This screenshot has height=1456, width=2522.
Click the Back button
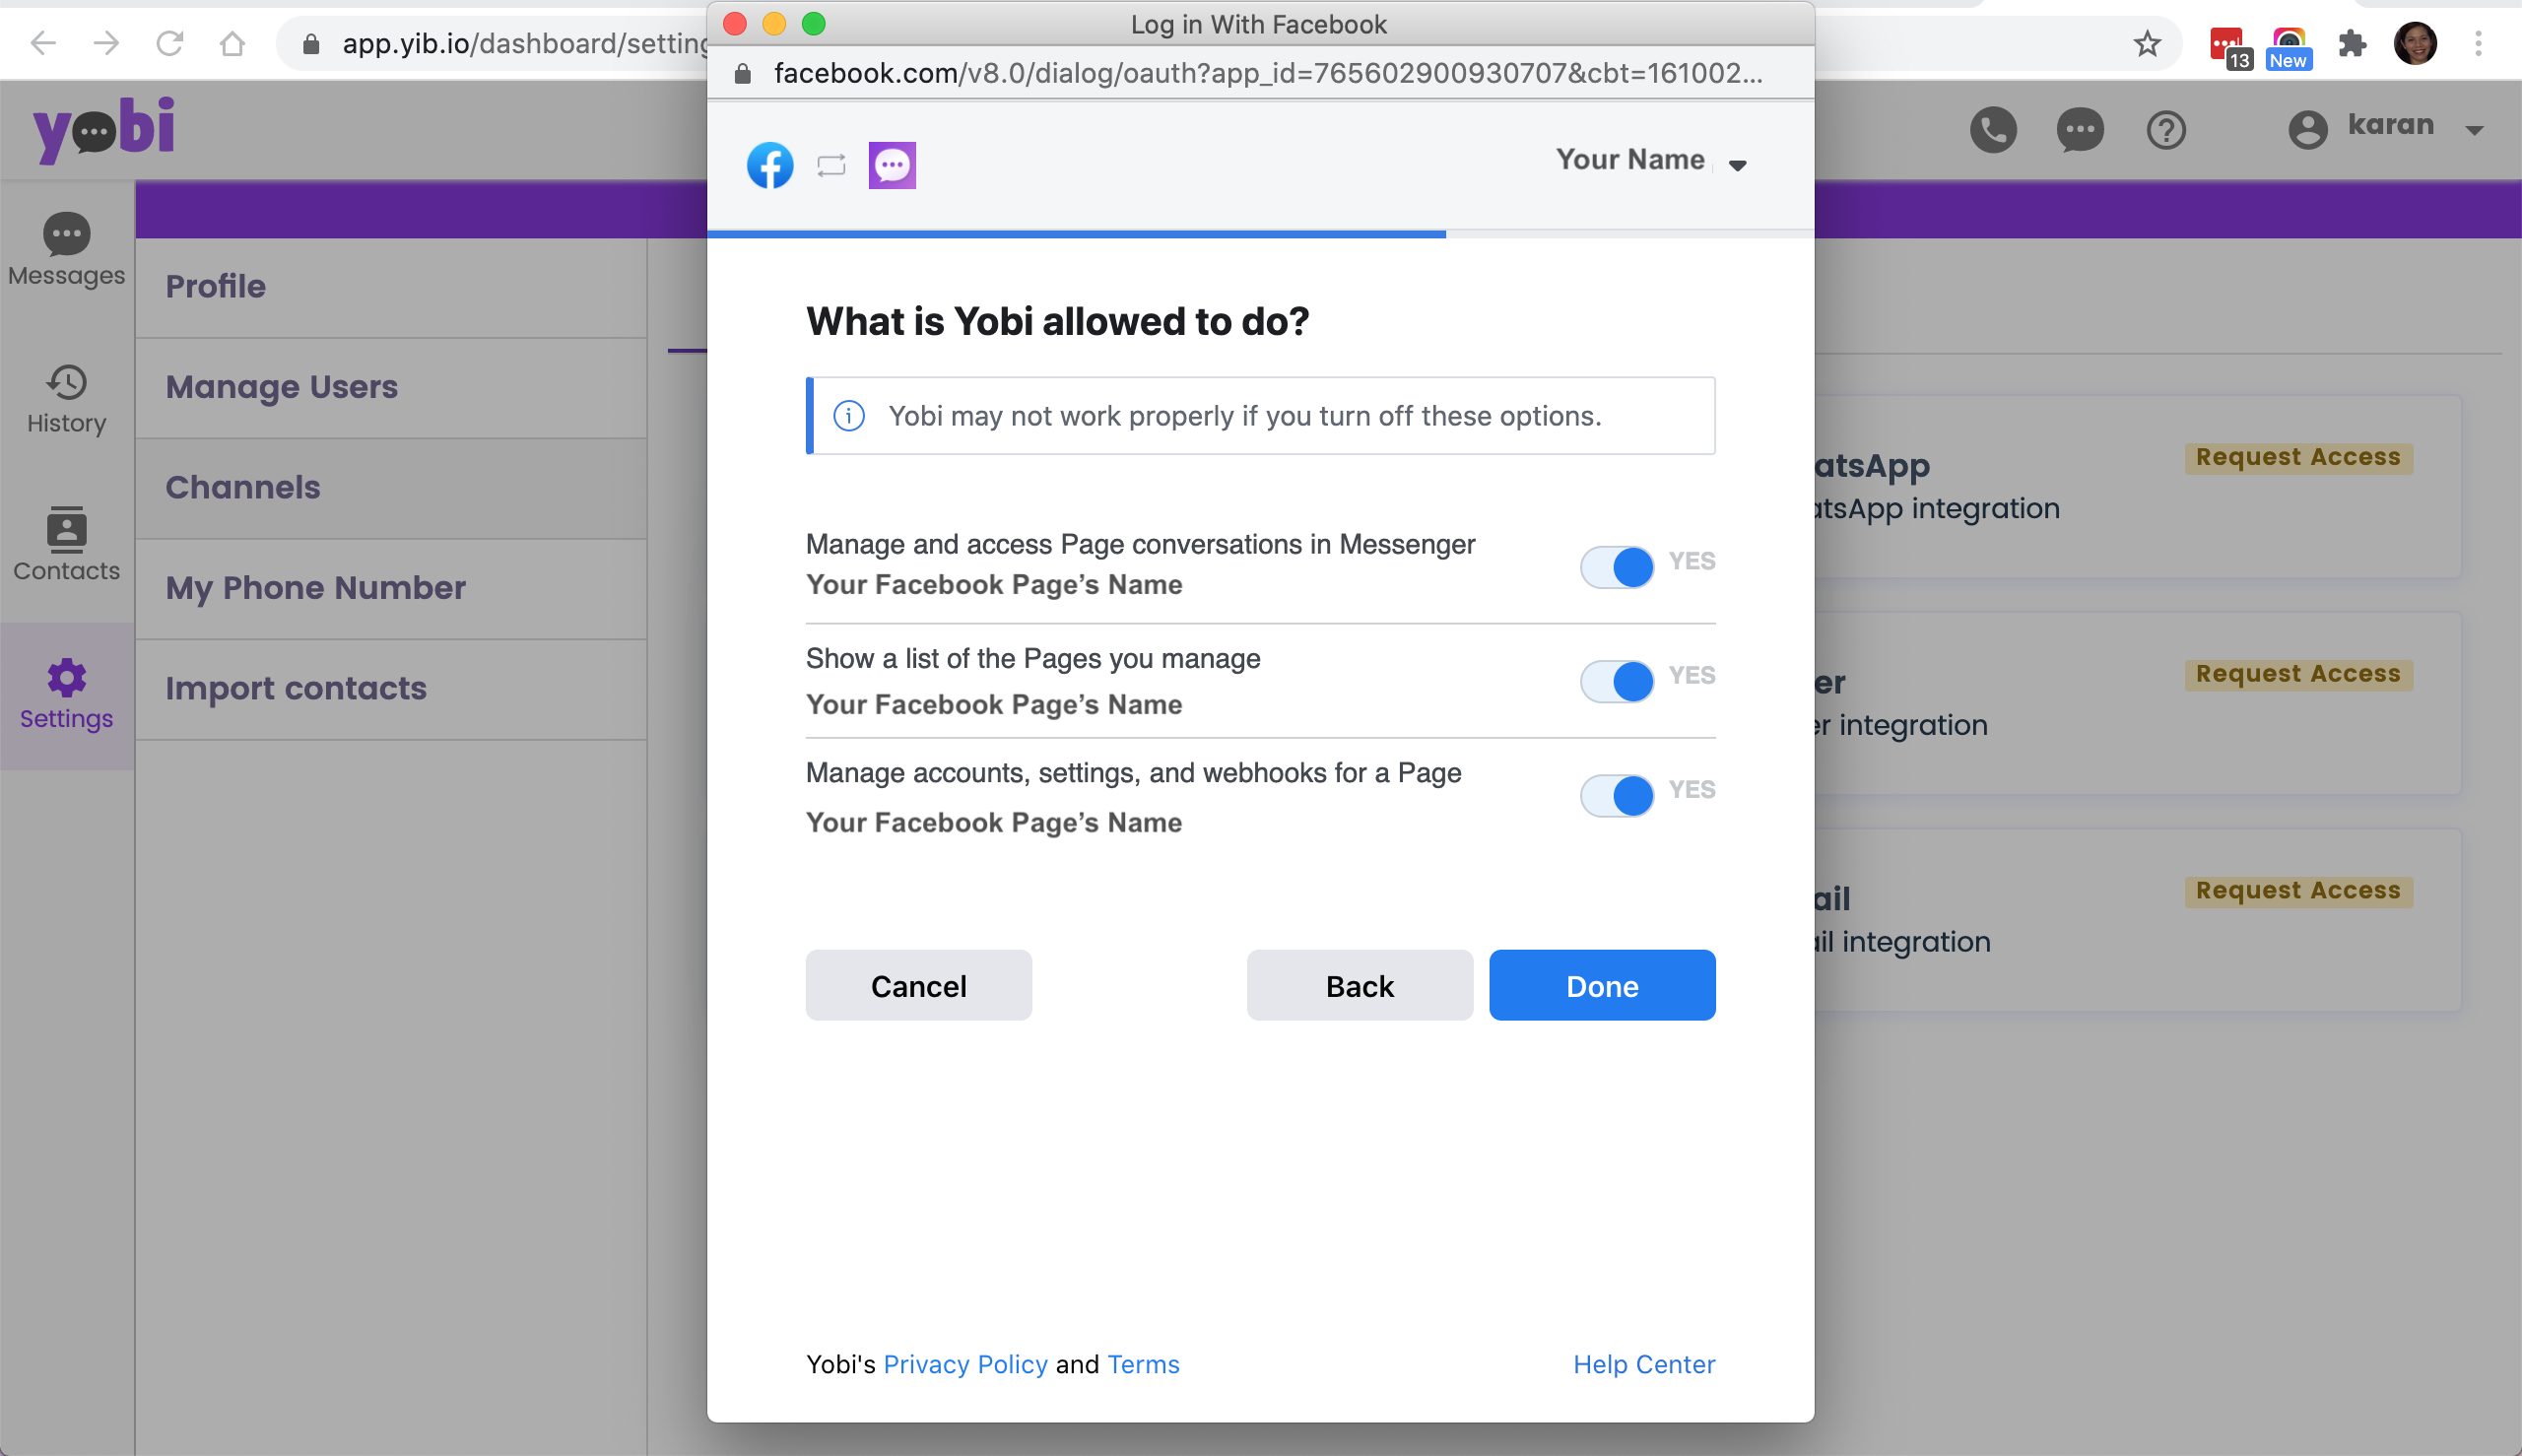point(1359,985)
